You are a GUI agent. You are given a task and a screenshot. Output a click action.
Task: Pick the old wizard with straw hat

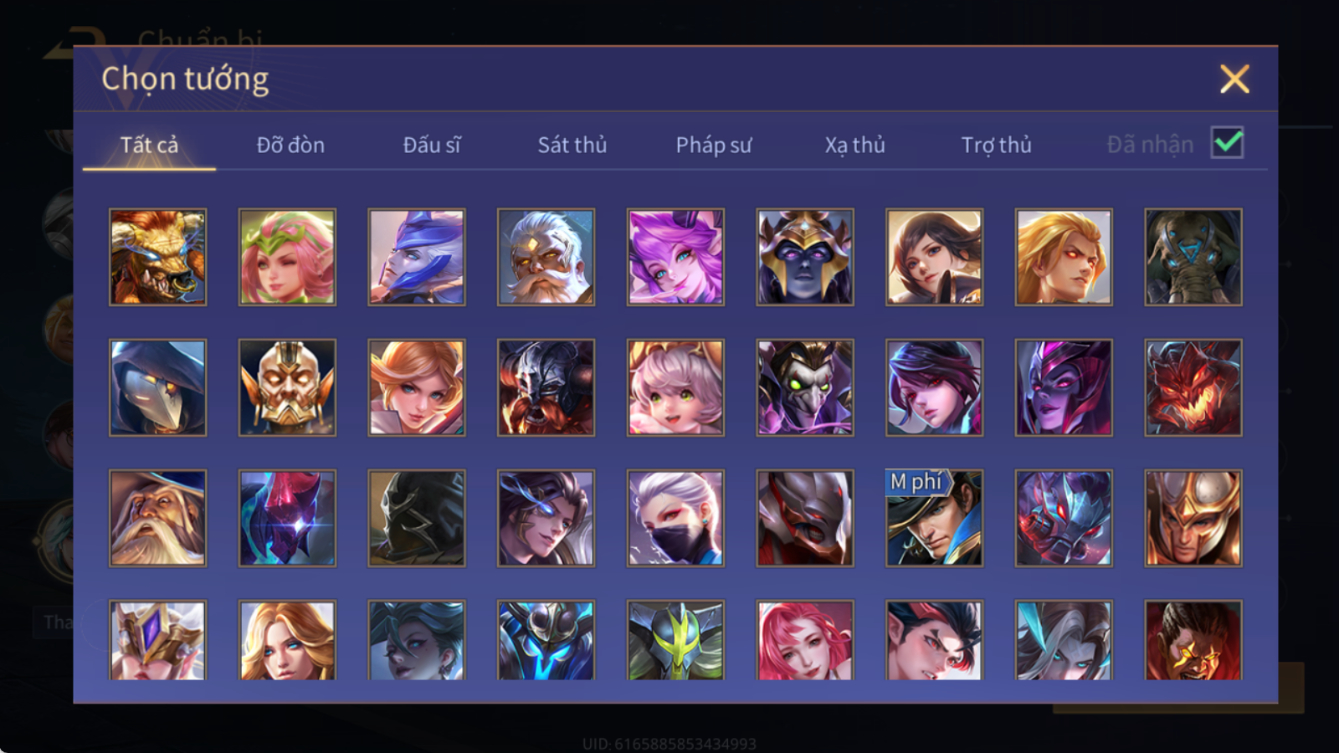[x=158, y=518]
